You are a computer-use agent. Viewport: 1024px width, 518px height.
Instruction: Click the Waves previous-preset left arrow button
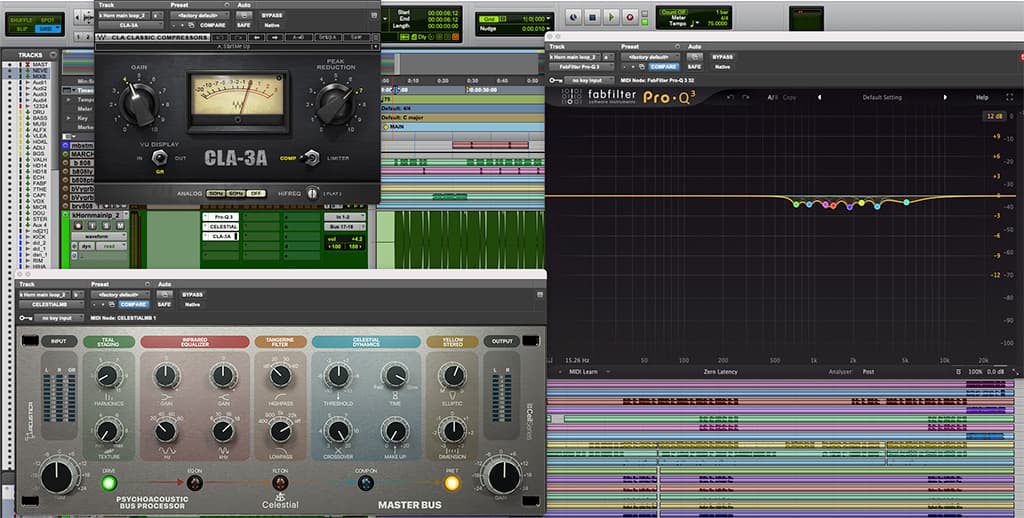[x=257, y=38]
